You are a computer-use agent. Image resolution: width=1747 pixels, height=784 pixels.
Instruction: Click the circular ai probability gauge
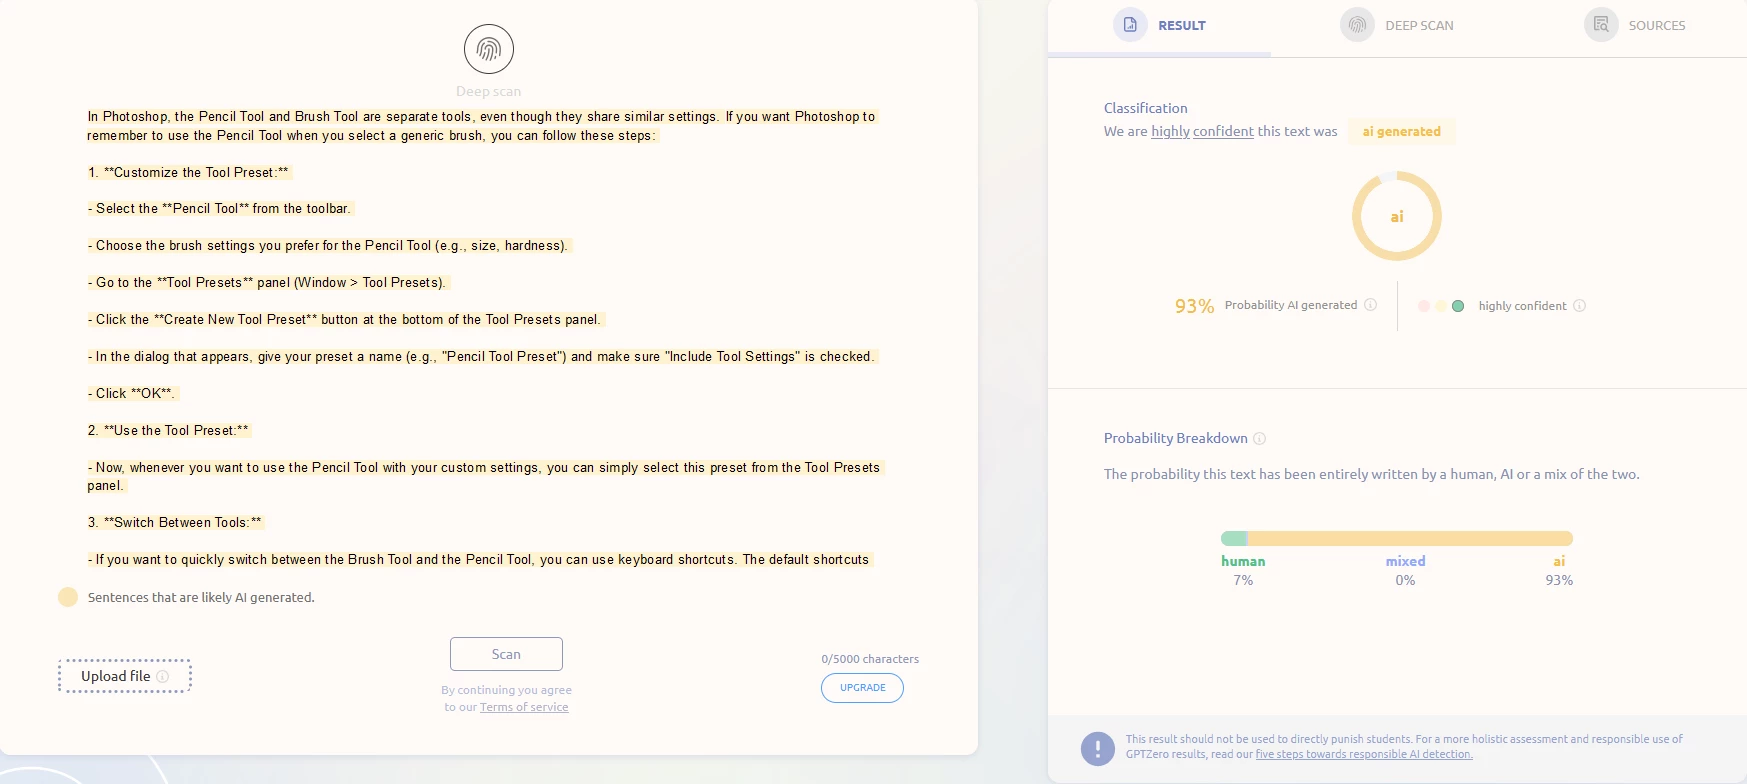coord(1397,216)
